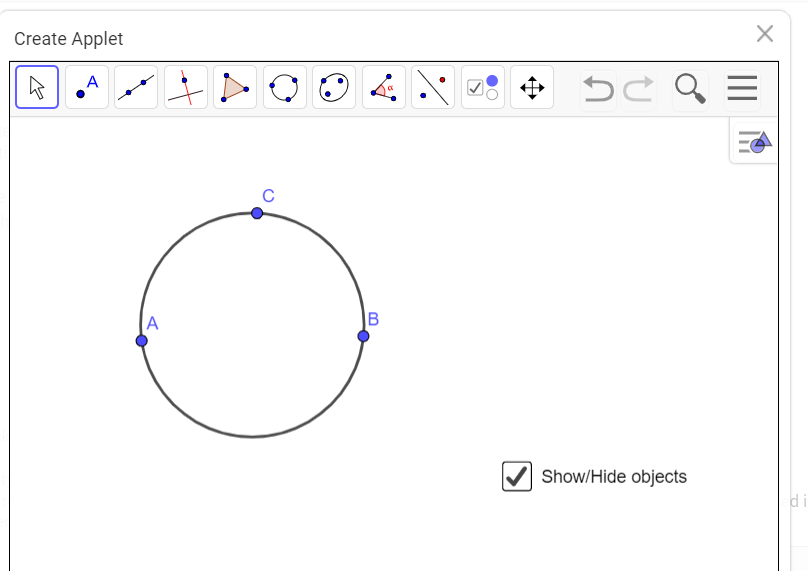Close the Create Applet dialog
Screen dimensions: 808x571
click(765, 34)
